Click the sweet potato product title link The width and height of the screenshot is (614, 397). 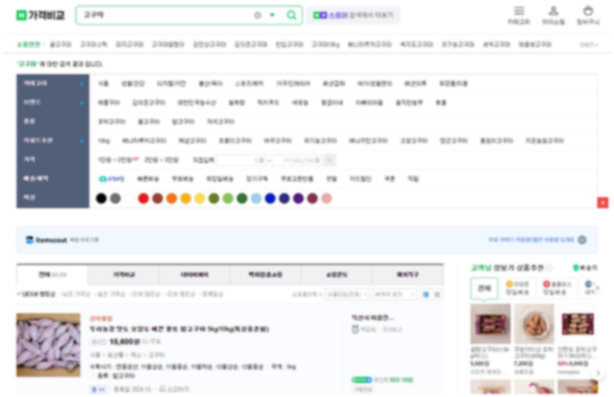[x=179, y=329]
